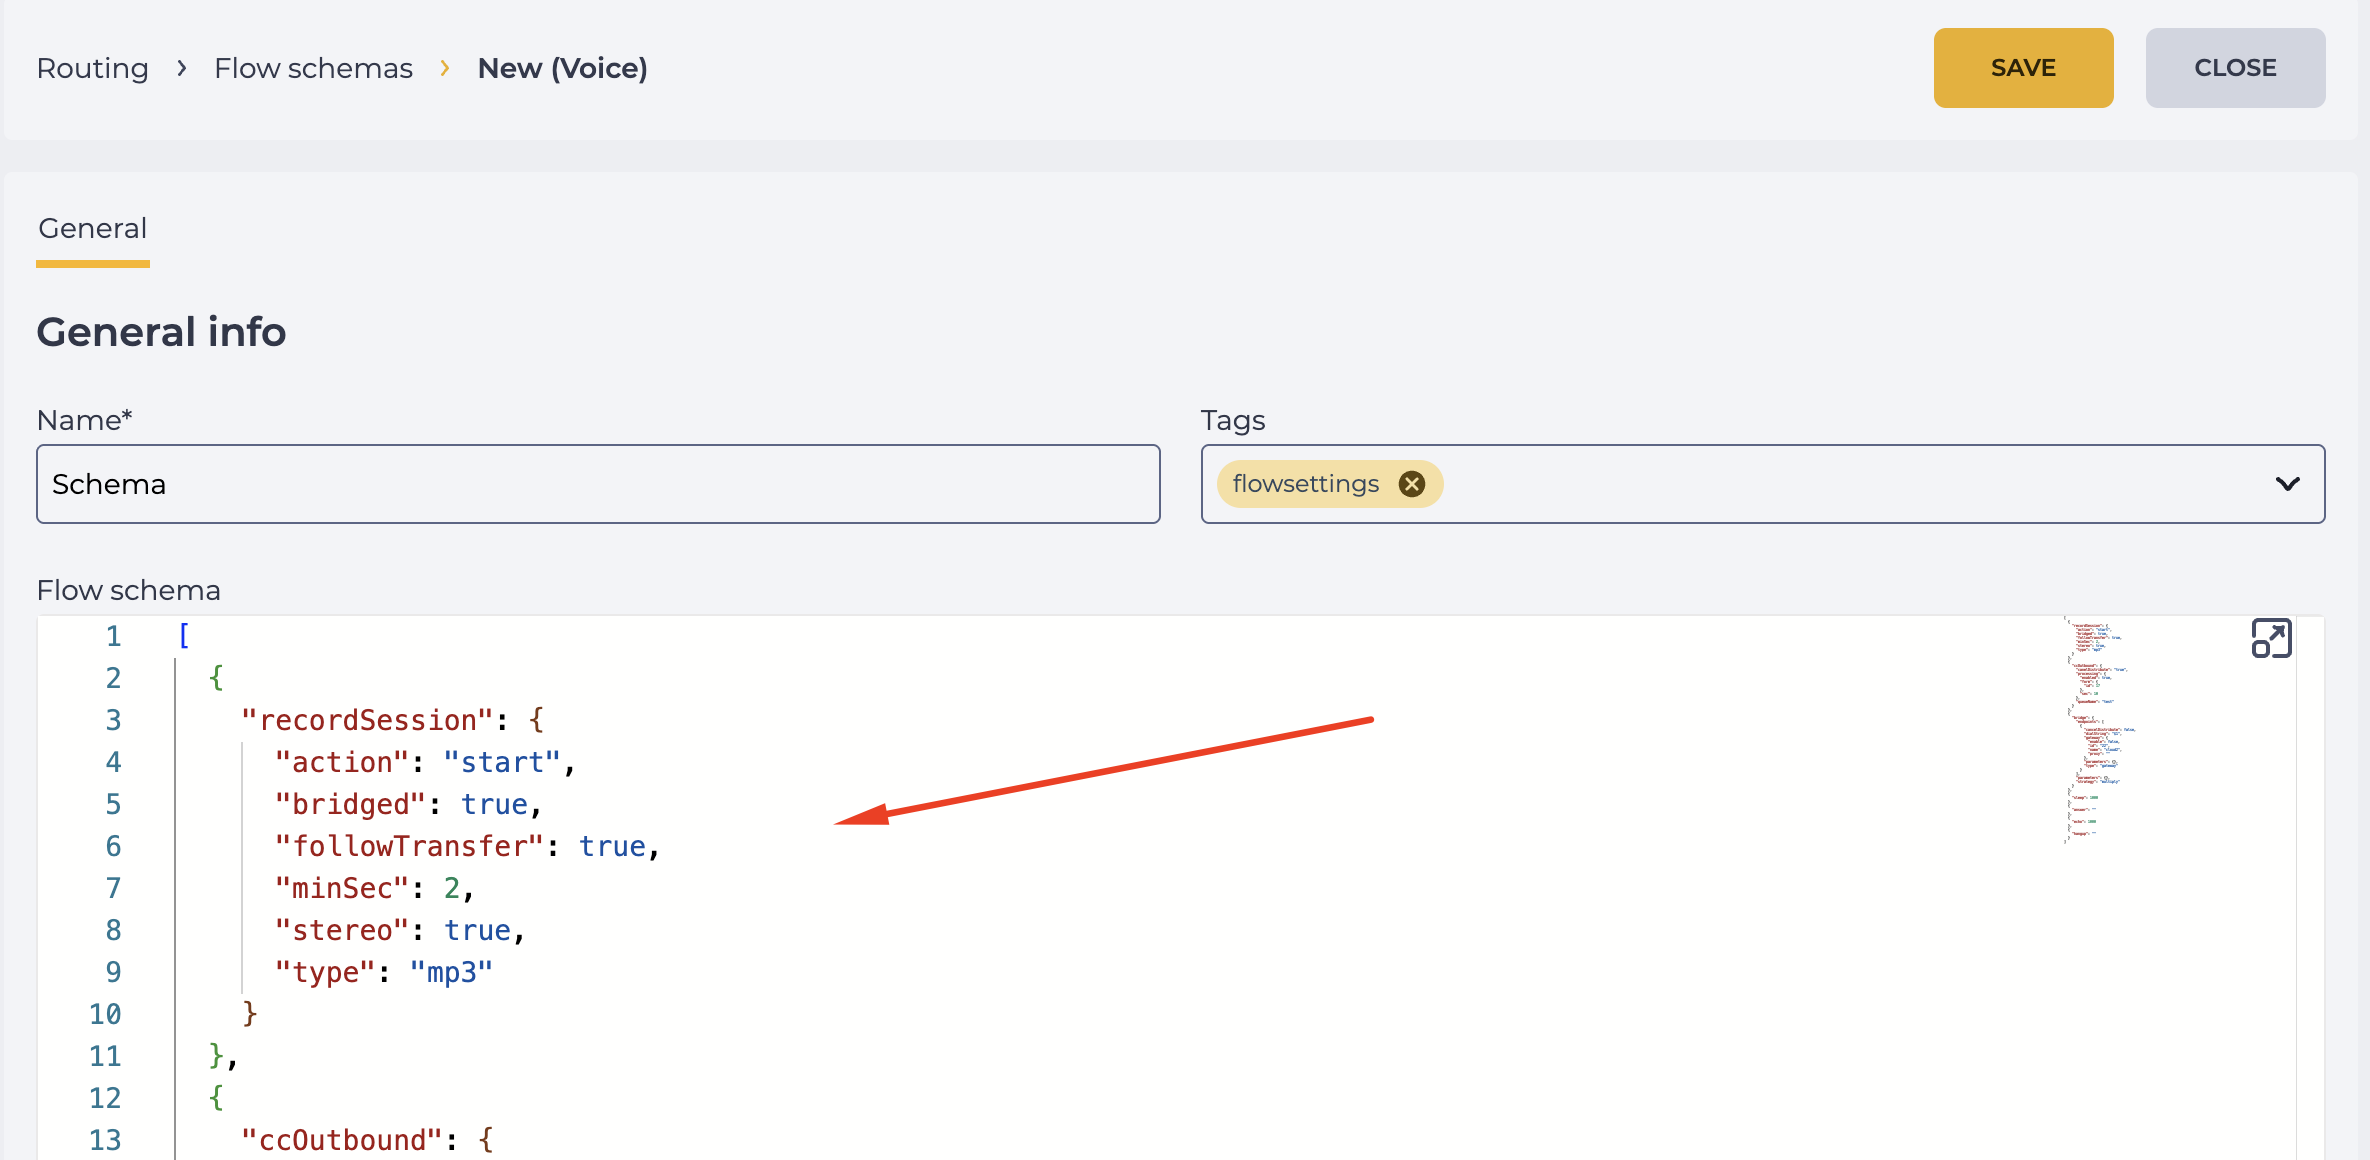Click line number 12 in the gutter
This screenshot has height=1160, width=2370.
tap(105, 1098)
